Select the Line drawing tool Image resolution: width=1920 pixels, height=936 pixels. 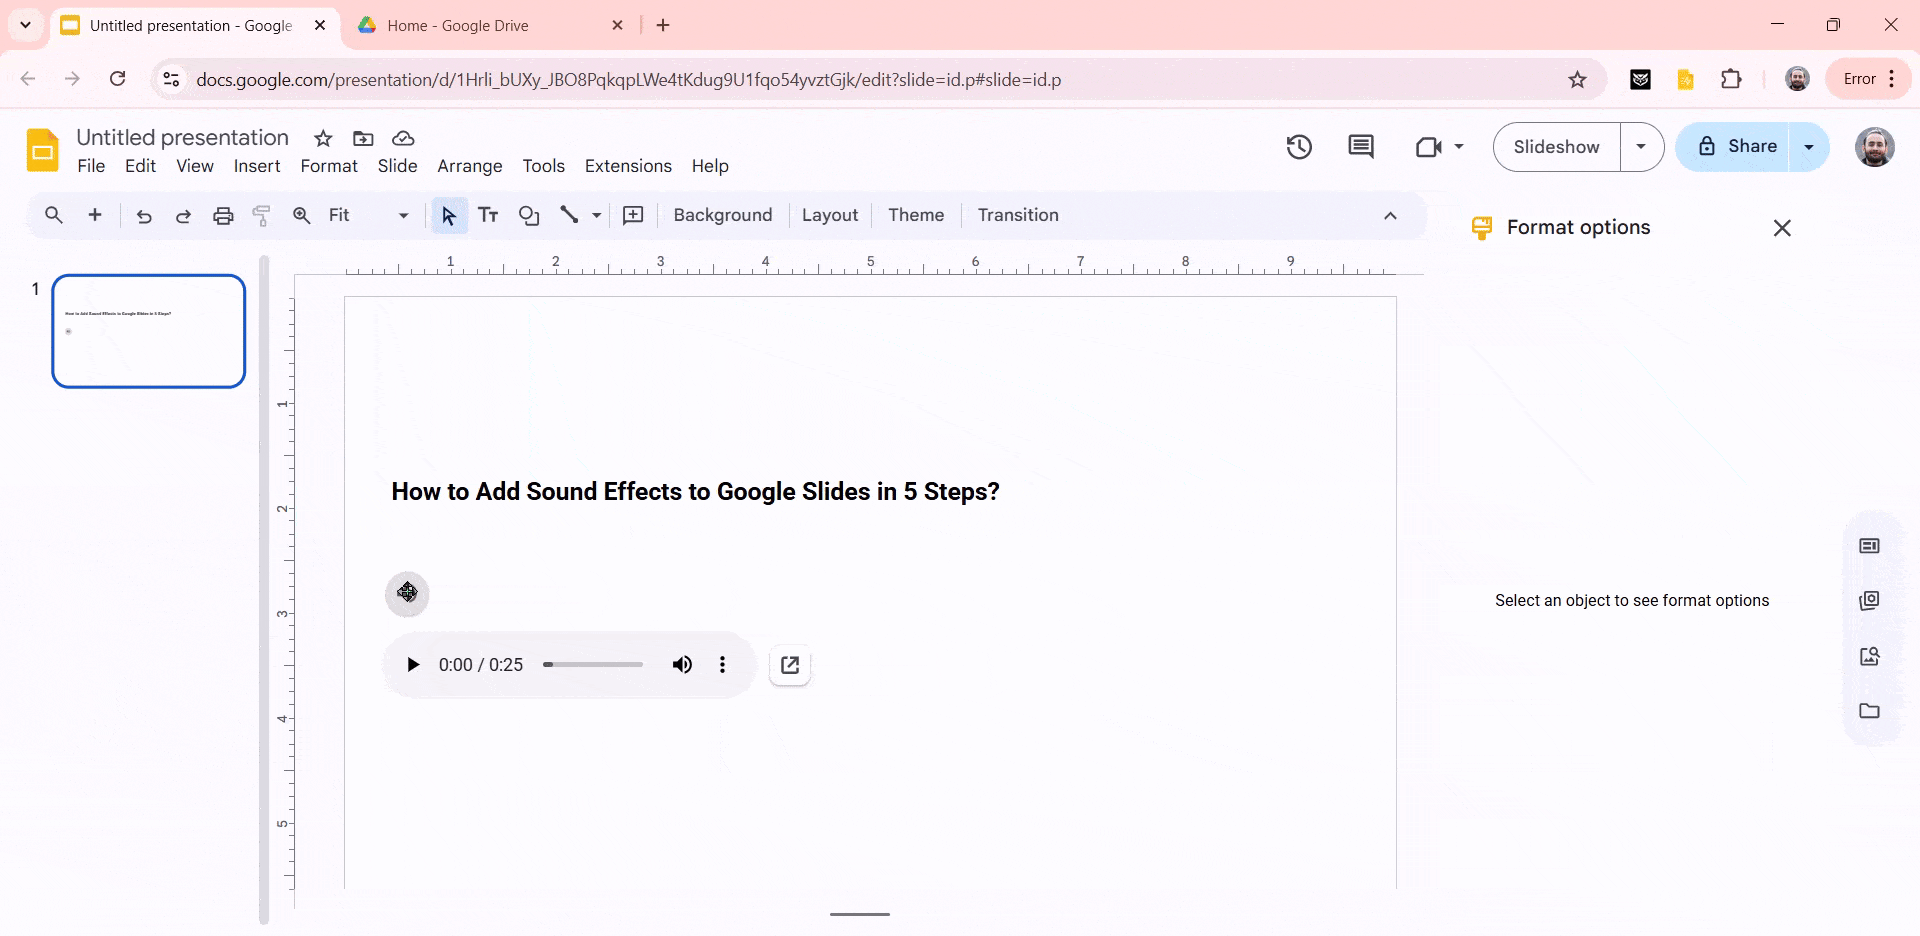570,215
